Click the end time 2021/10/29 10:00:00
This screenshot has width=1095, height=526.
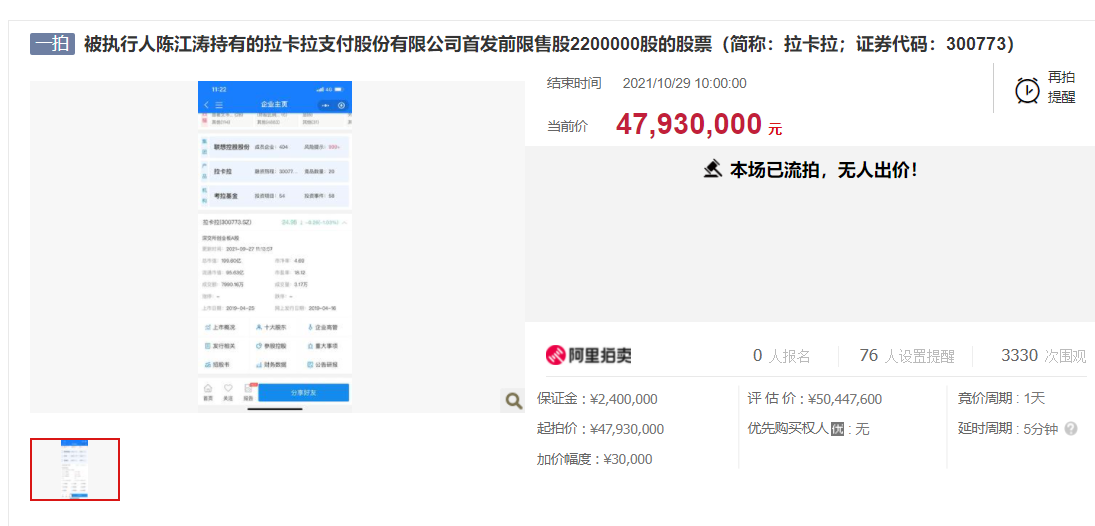(684, 84)
